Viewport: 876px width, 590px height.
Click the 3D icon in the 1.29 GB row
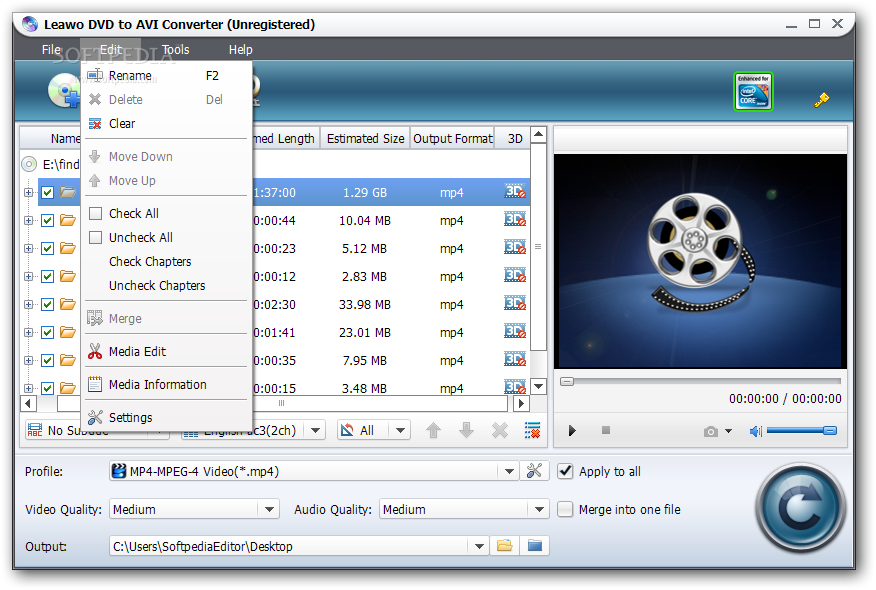515,192
